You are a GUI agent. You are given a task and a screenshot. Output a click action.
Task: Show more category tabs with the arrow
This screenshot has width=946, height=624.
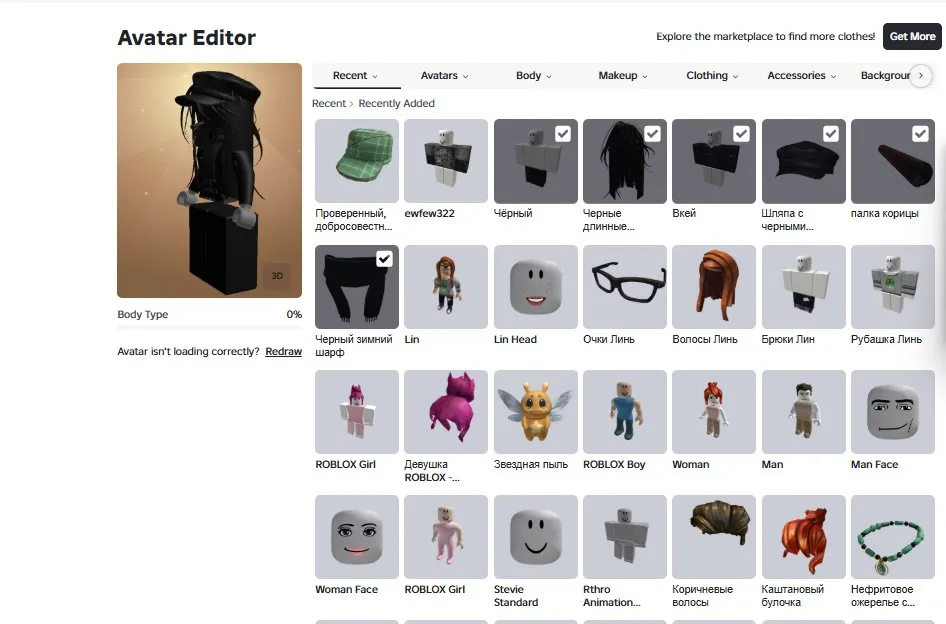(x=921, y=75)
